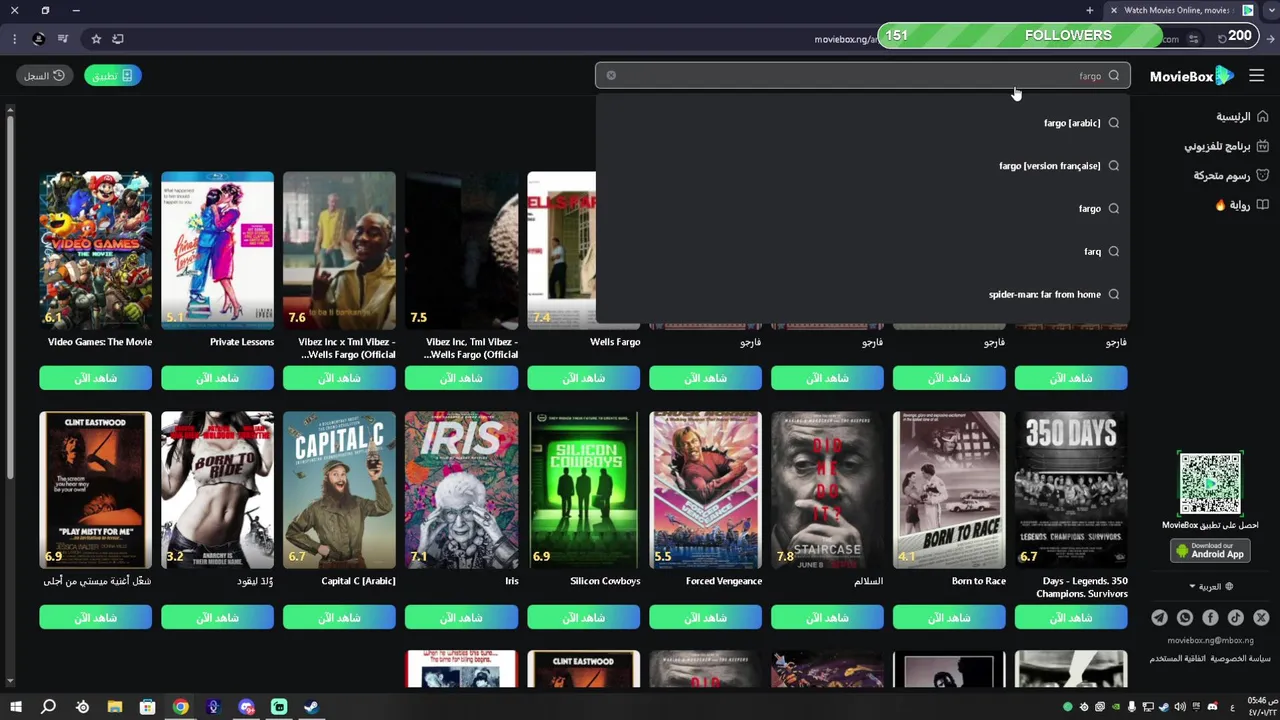Click شاهد الآن under Capital C [Arabic]
This screenshot has height=720, width=1280.
click(x=339, y=618)
